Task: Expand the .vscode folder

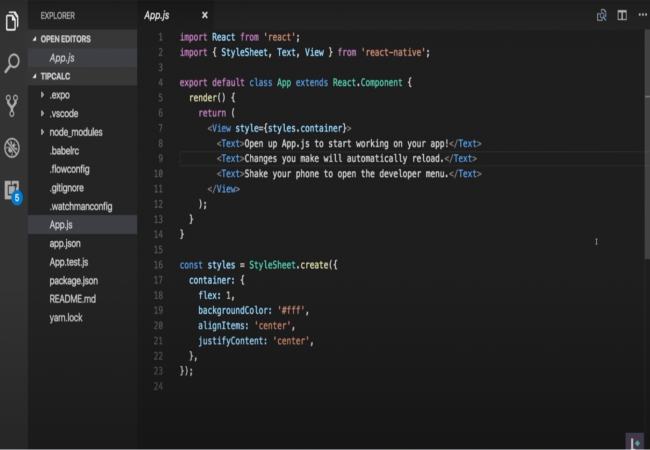Action: [67, 114]
